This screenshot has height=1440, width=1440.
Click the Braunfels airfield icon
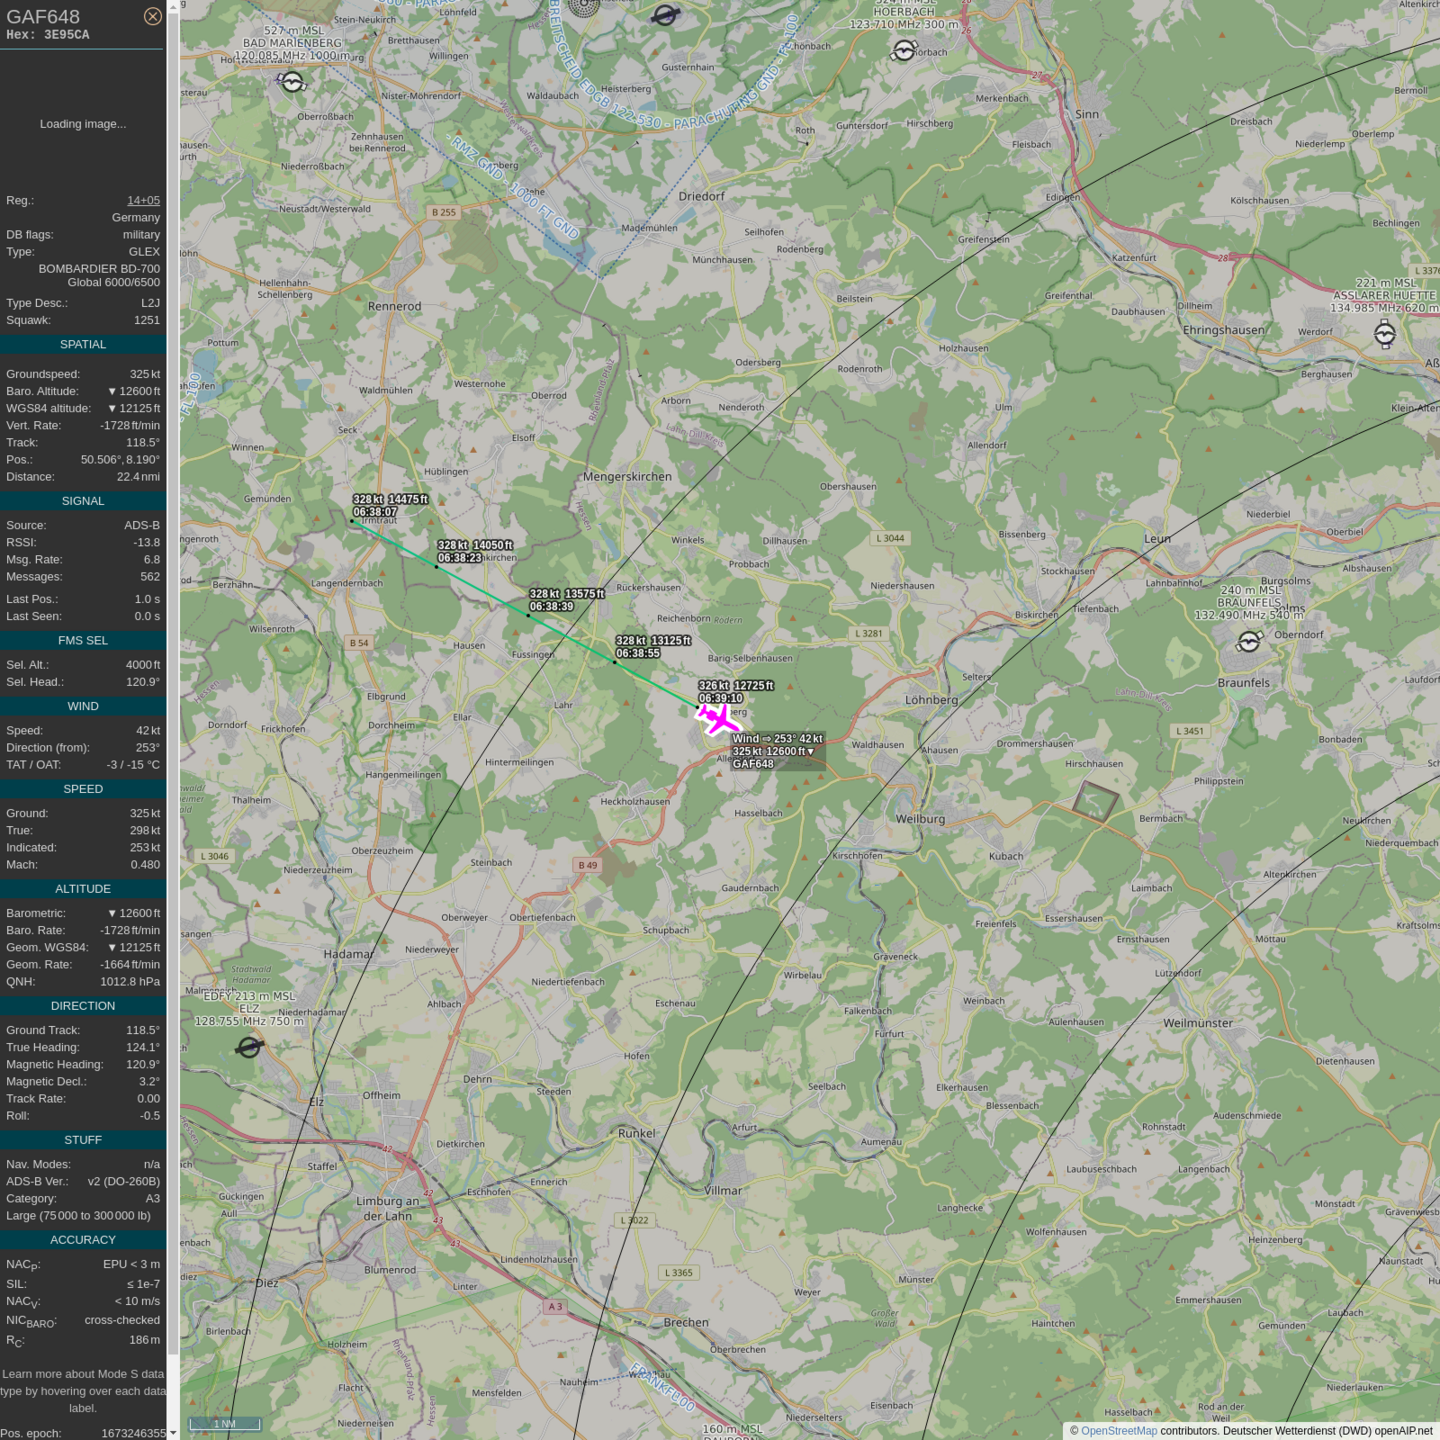[x=1249, y=642]
